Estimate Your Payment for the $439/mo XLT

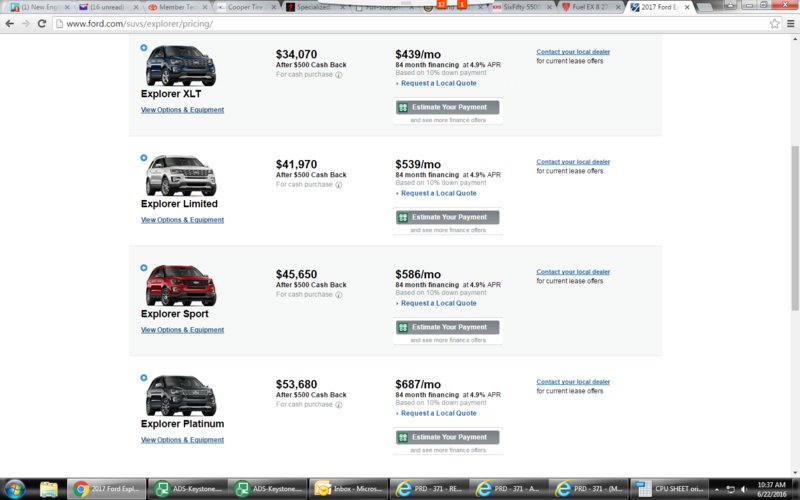point(447,107)
